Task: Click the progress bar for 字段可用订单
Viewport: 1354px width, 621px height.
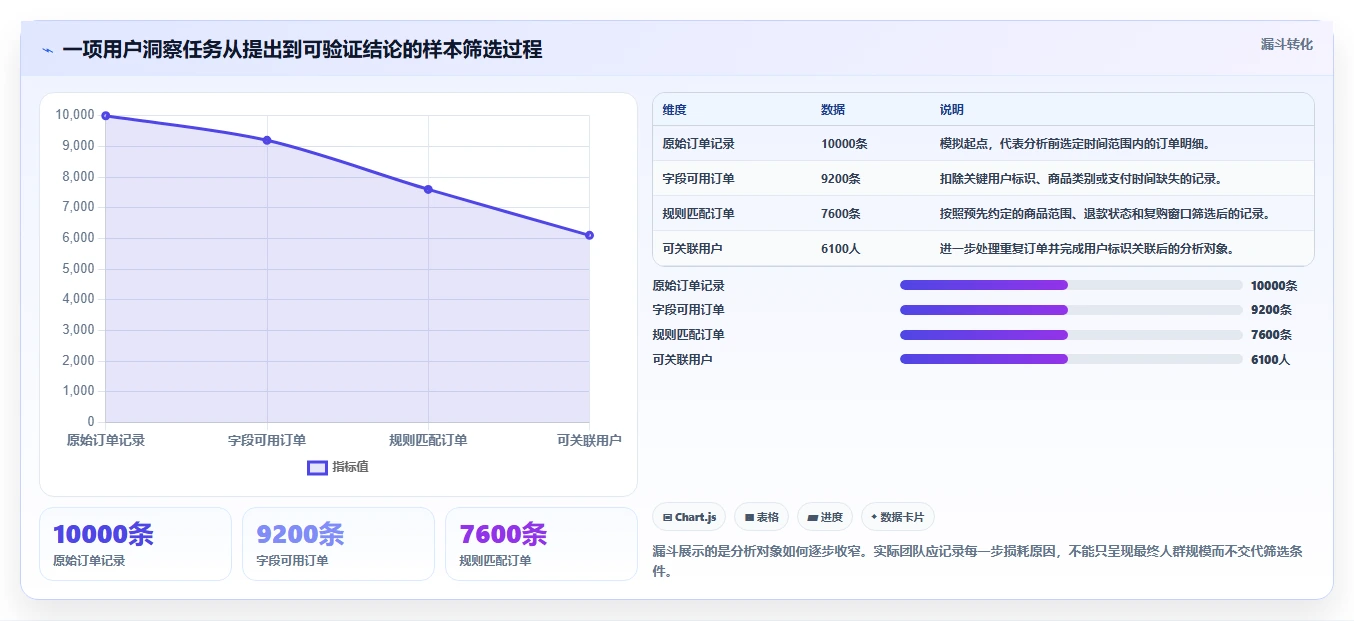Action: click(1071, 310)
